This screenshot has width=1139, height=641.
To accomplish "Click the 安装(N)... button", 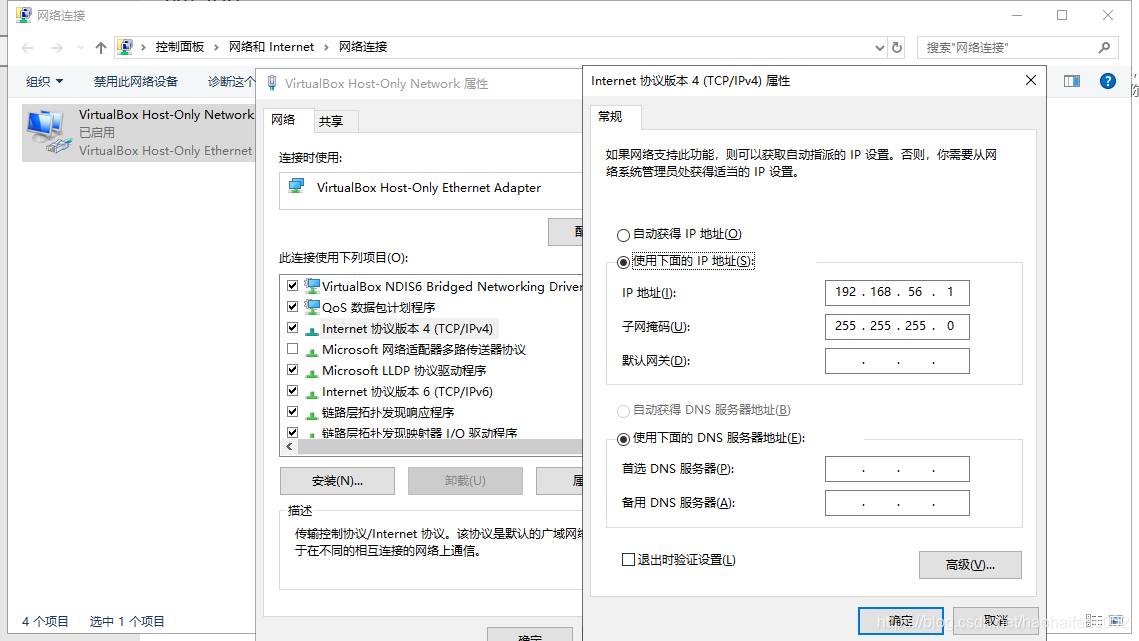I will click(337, 481).
